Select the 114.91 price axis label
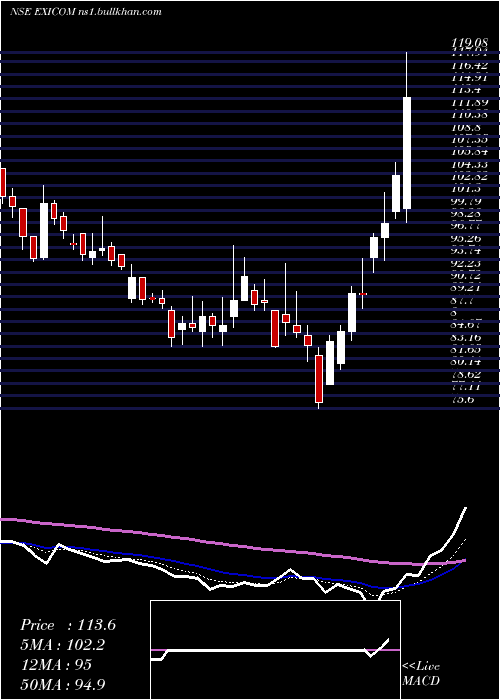 469,77
